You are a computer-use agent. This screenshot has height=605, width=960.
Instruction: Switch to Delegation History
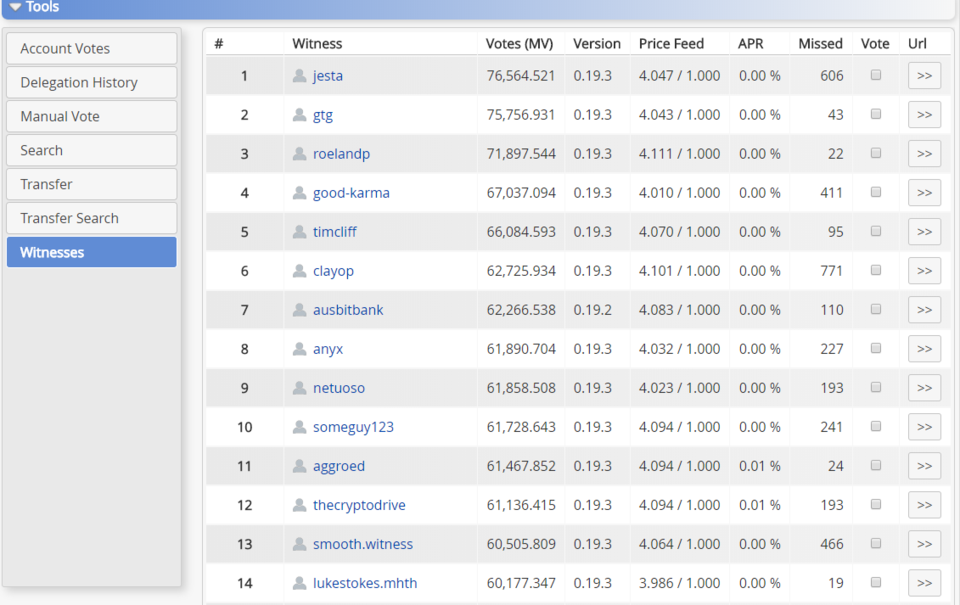tap(91, 83)
